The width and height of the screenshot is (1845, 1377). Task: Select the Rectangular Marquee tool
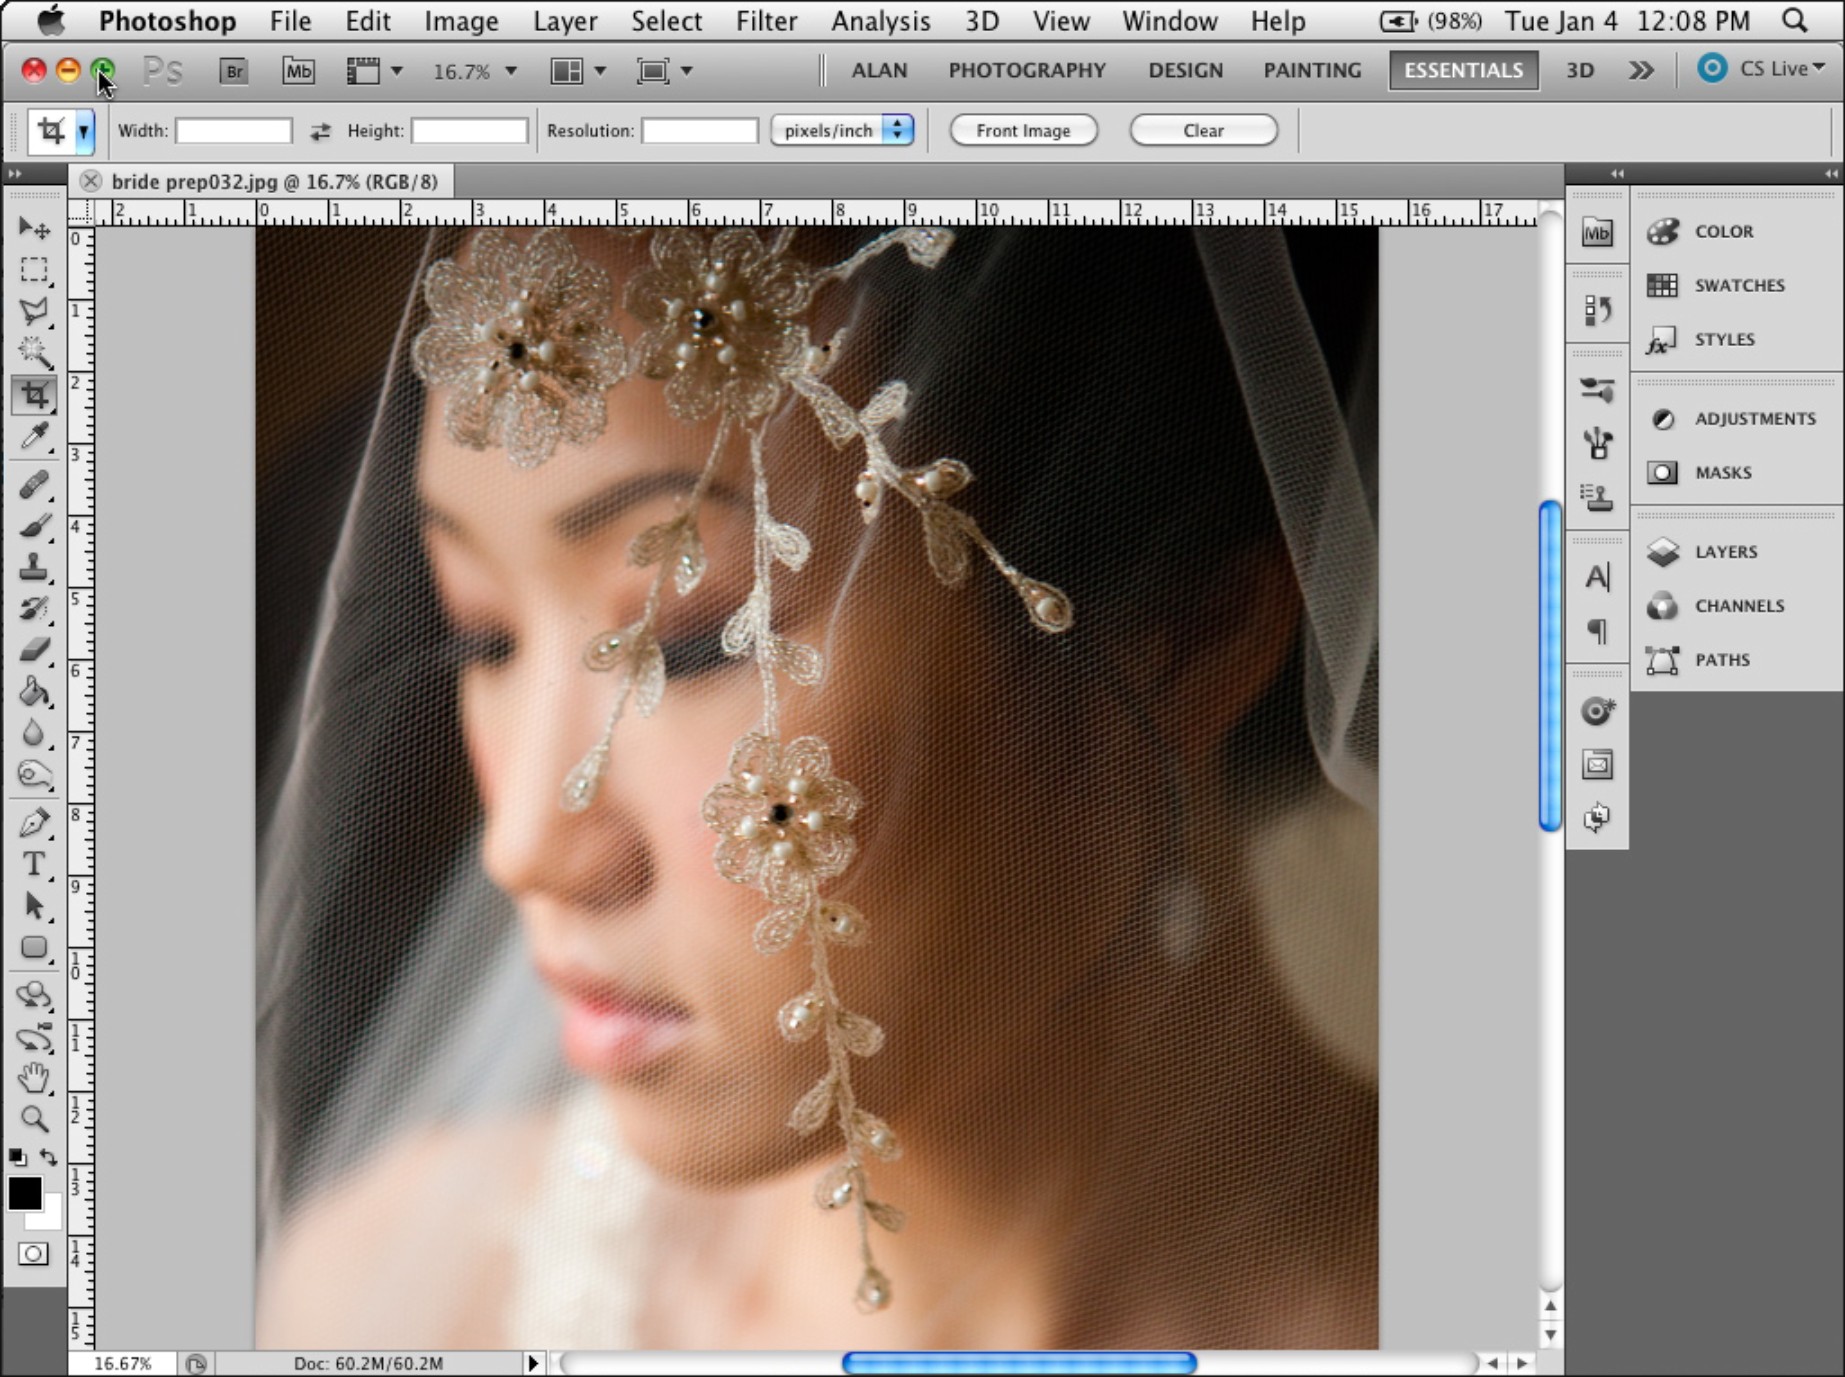click(x=34, y=270)
